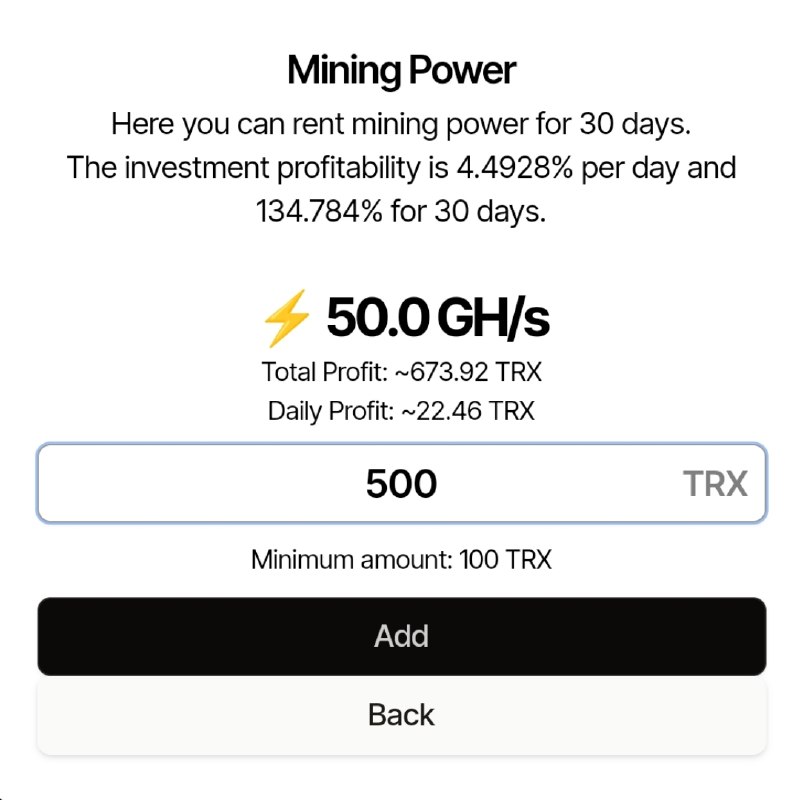Go back with the Back button
800x800 pixels.
click(x=401, y=715)
